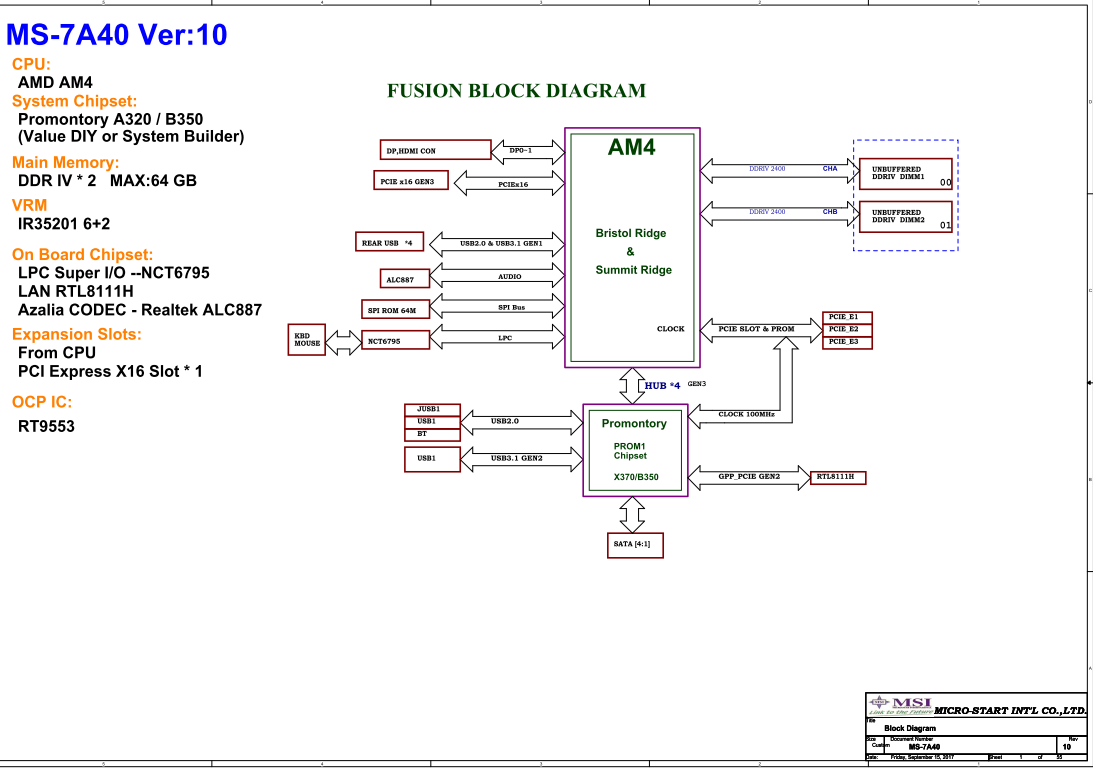Click the USB1 block beside "USB3.1 GEN2" arrow
1093x768 pixels.
coord(432,459)
